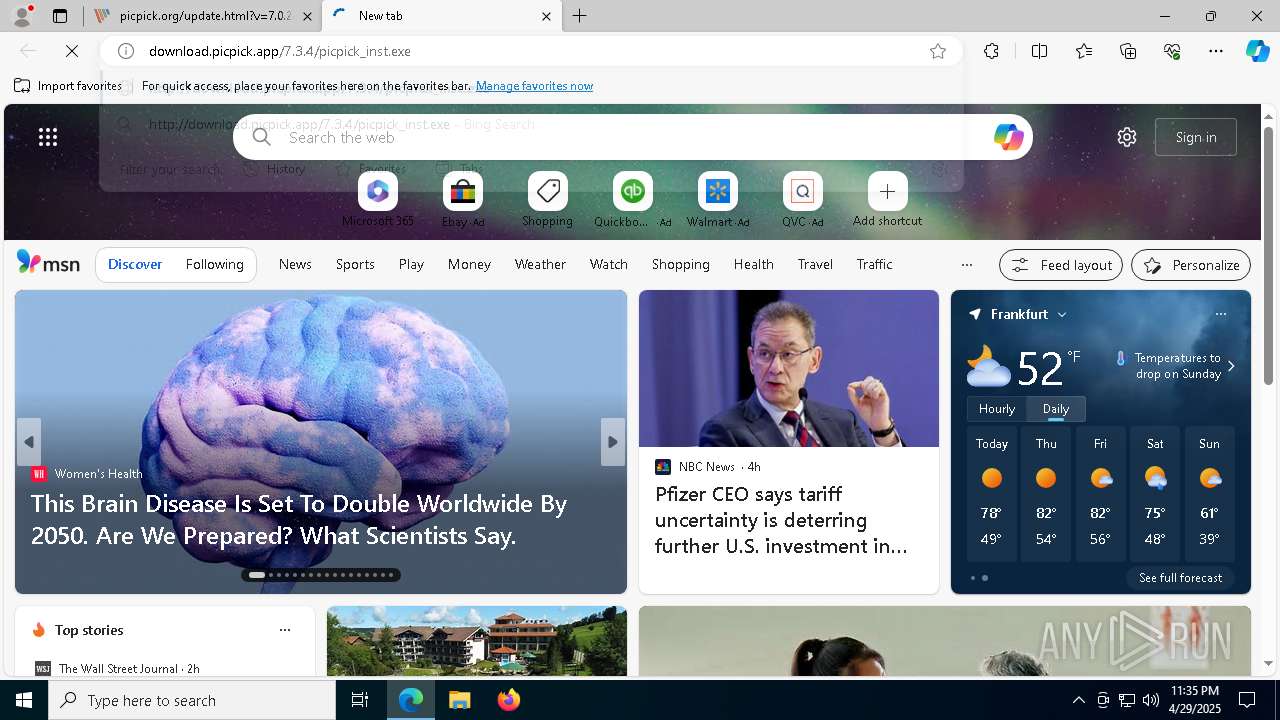Open Top stories more options menu

[285, 630]
